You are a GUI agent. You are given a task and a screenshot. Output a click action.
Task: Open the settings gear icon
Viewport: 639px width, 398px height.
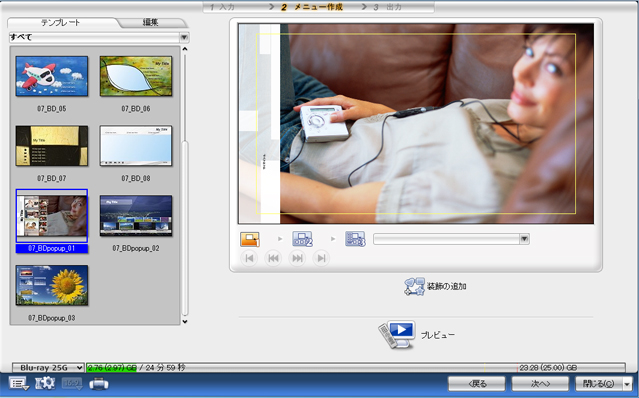point(45,383)
